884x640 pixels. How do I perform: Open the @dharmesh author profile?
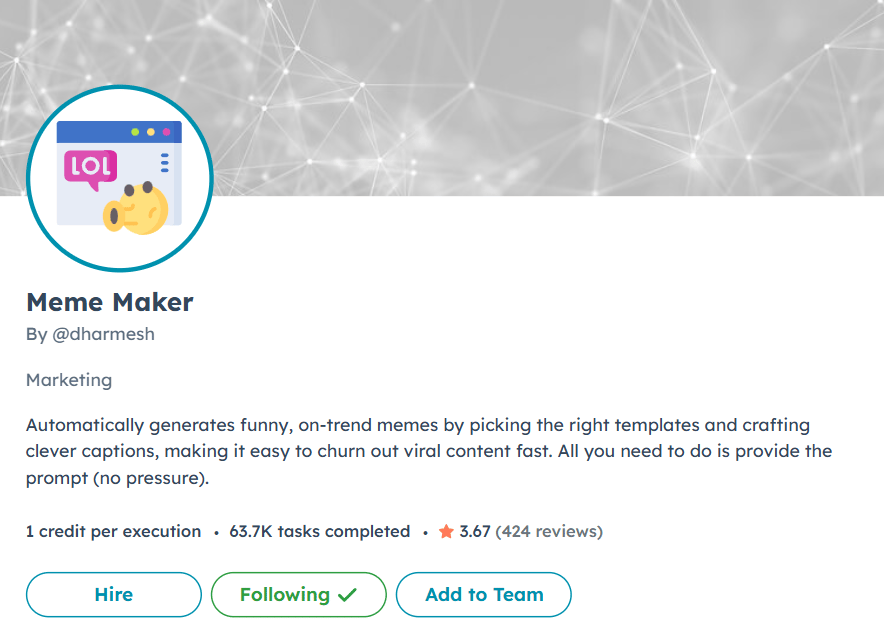click(103, 334)
